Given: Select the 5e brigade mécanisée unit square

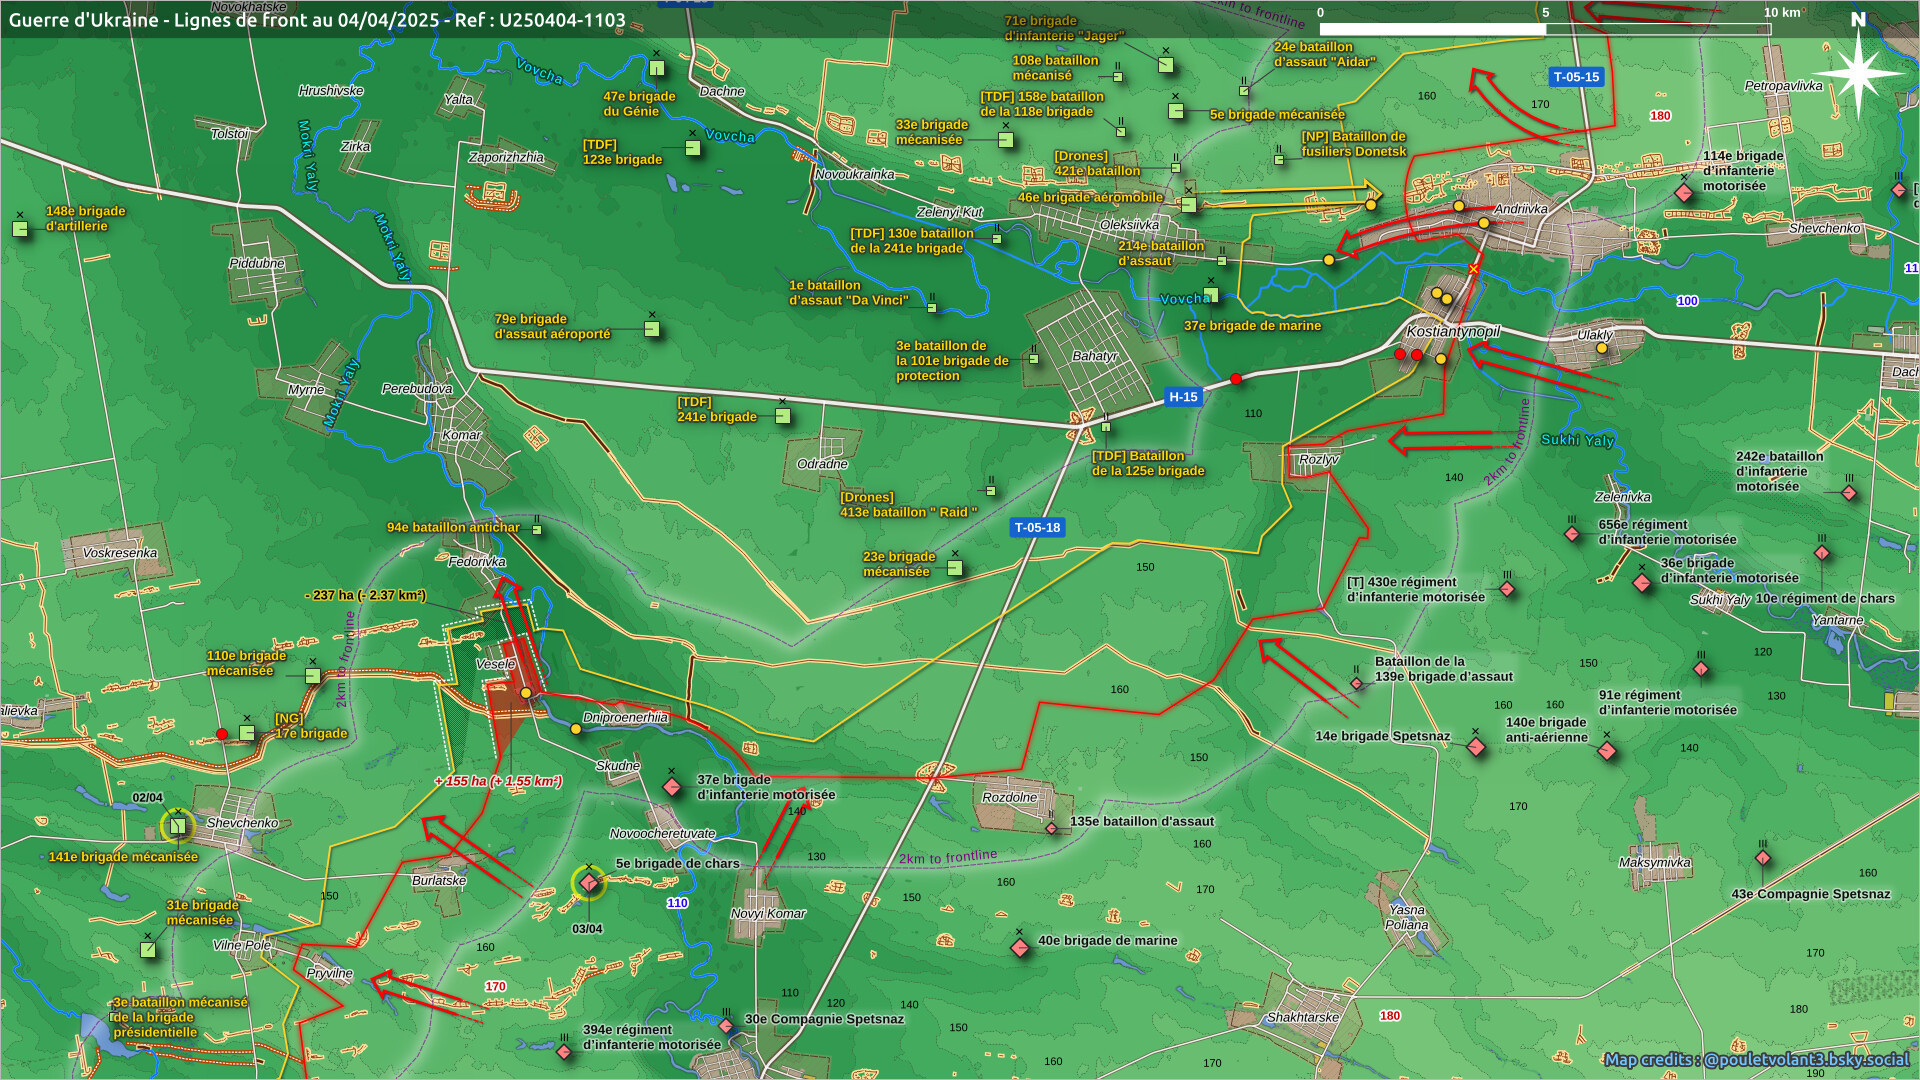Looking at the screenshot, I should click(x=1176, y=111).
